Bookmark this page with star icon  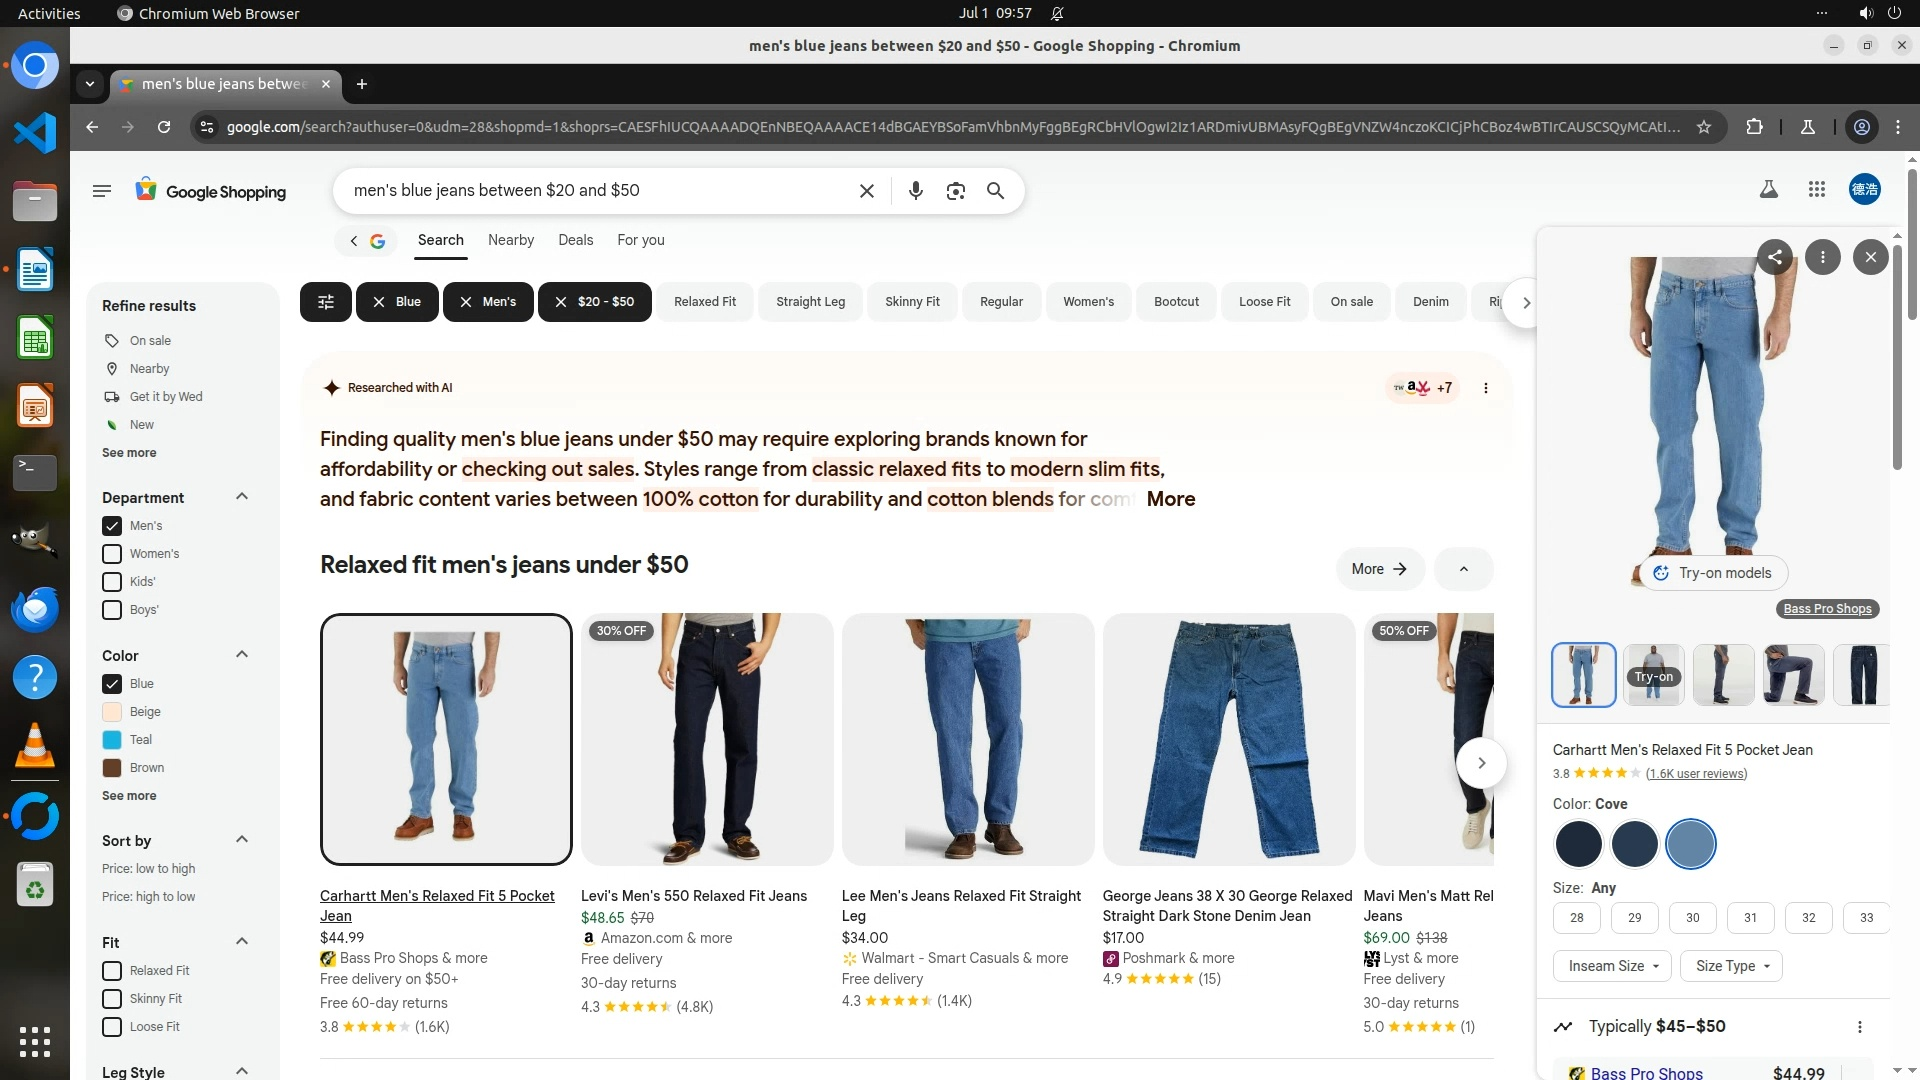(x=1704, y=127)
